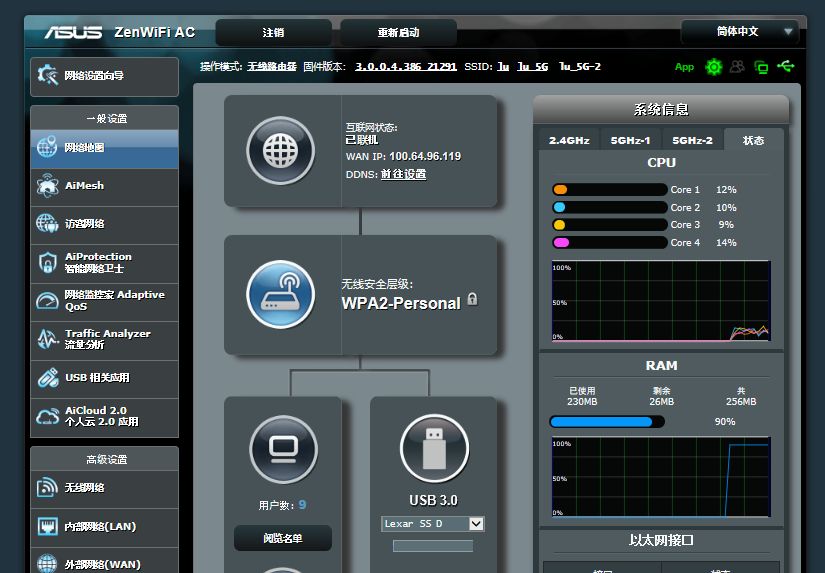The image size is (825, 573).
Task: Open the network setup wizard icon
Action: 47,75
